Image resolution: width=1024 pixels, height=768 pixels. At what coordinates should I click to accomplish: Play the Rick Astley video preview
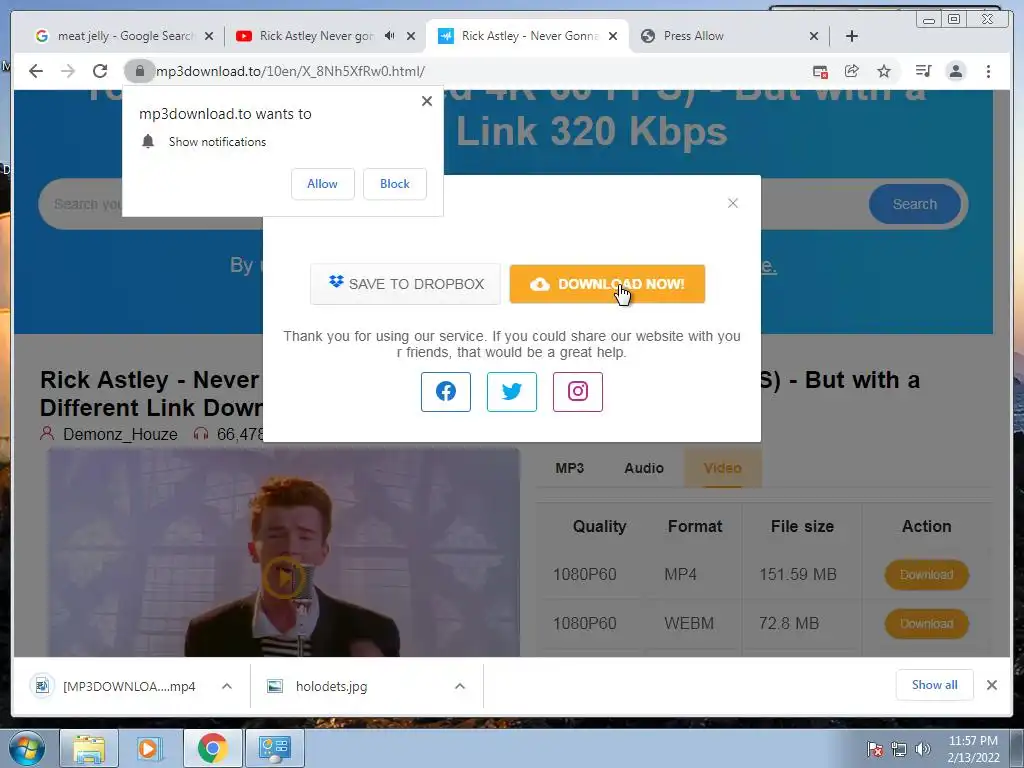tap(284, 577)
